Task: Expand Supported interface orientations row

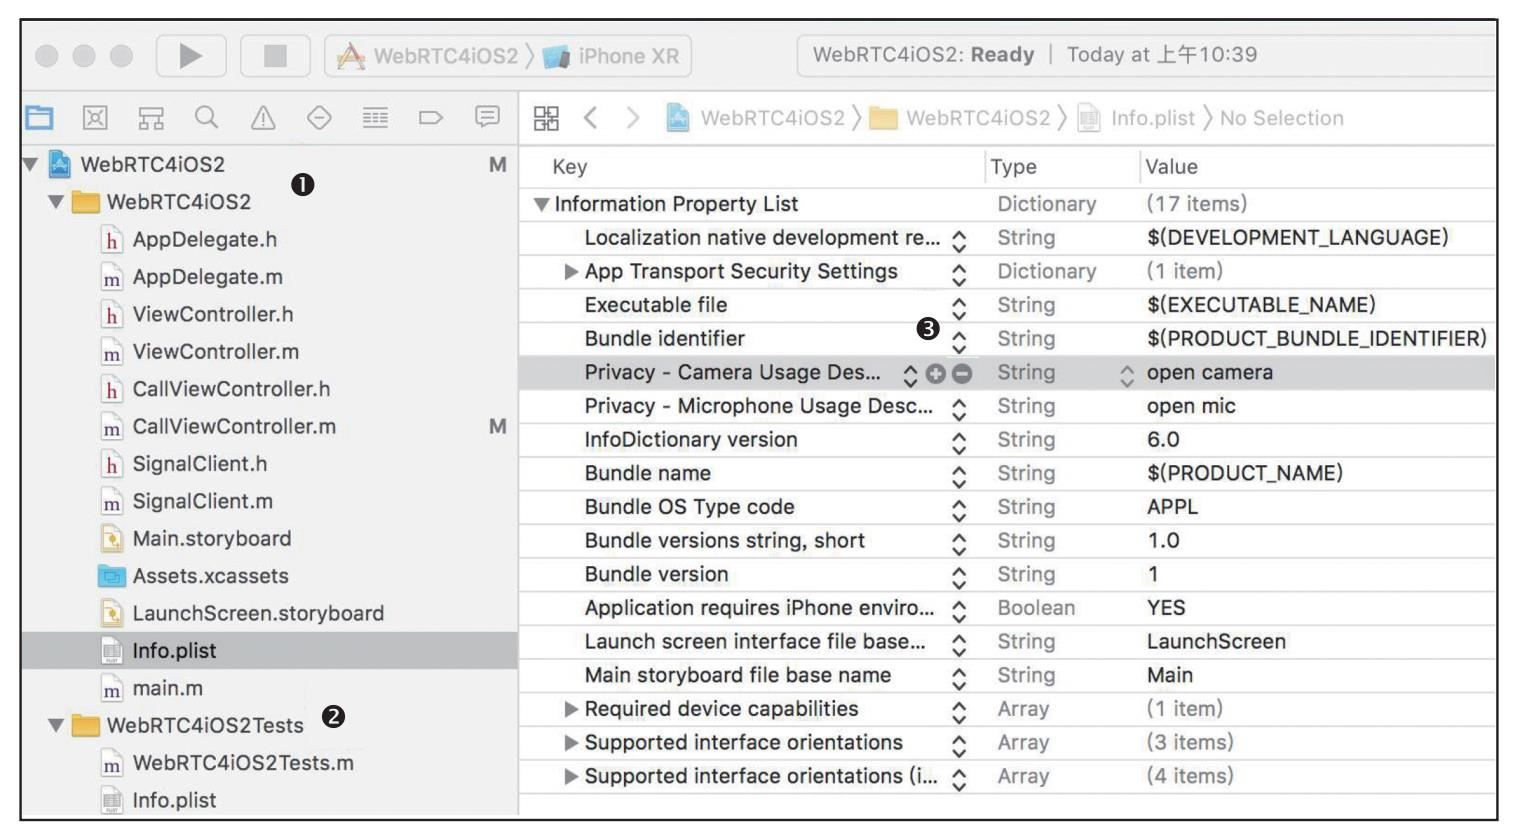Action: pyautogui.click(x=571, y=743)
